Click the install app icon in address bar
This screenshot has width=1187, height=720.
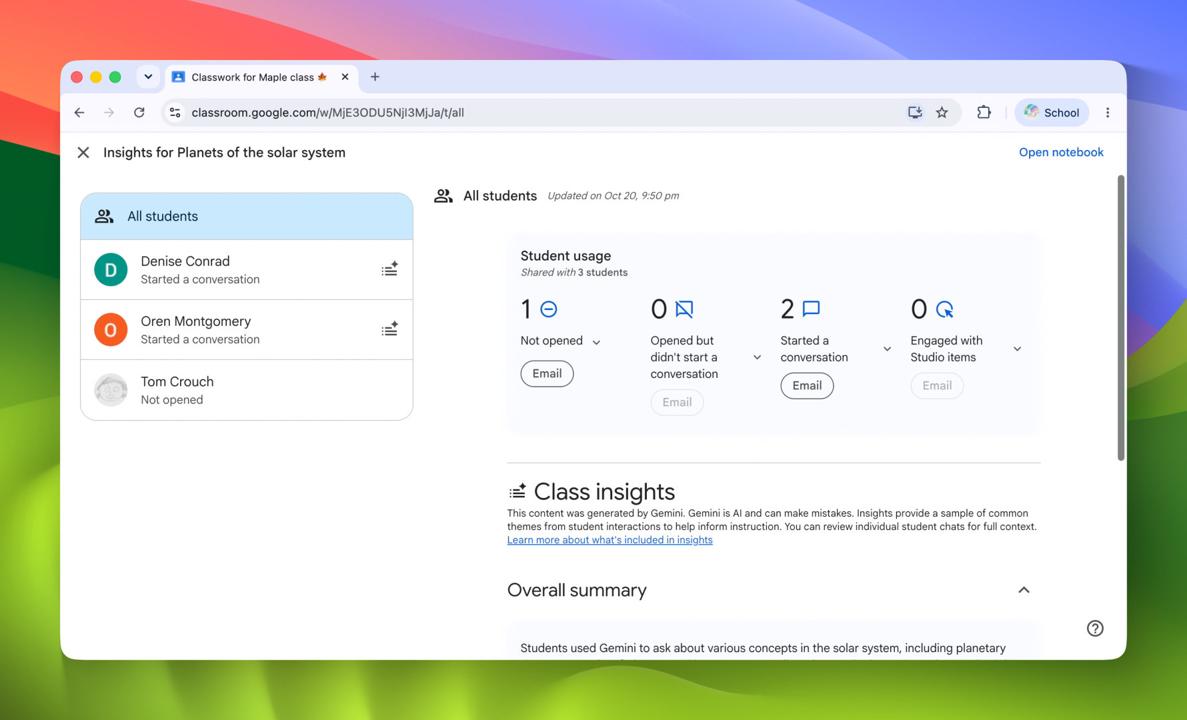tap(914, 112)
